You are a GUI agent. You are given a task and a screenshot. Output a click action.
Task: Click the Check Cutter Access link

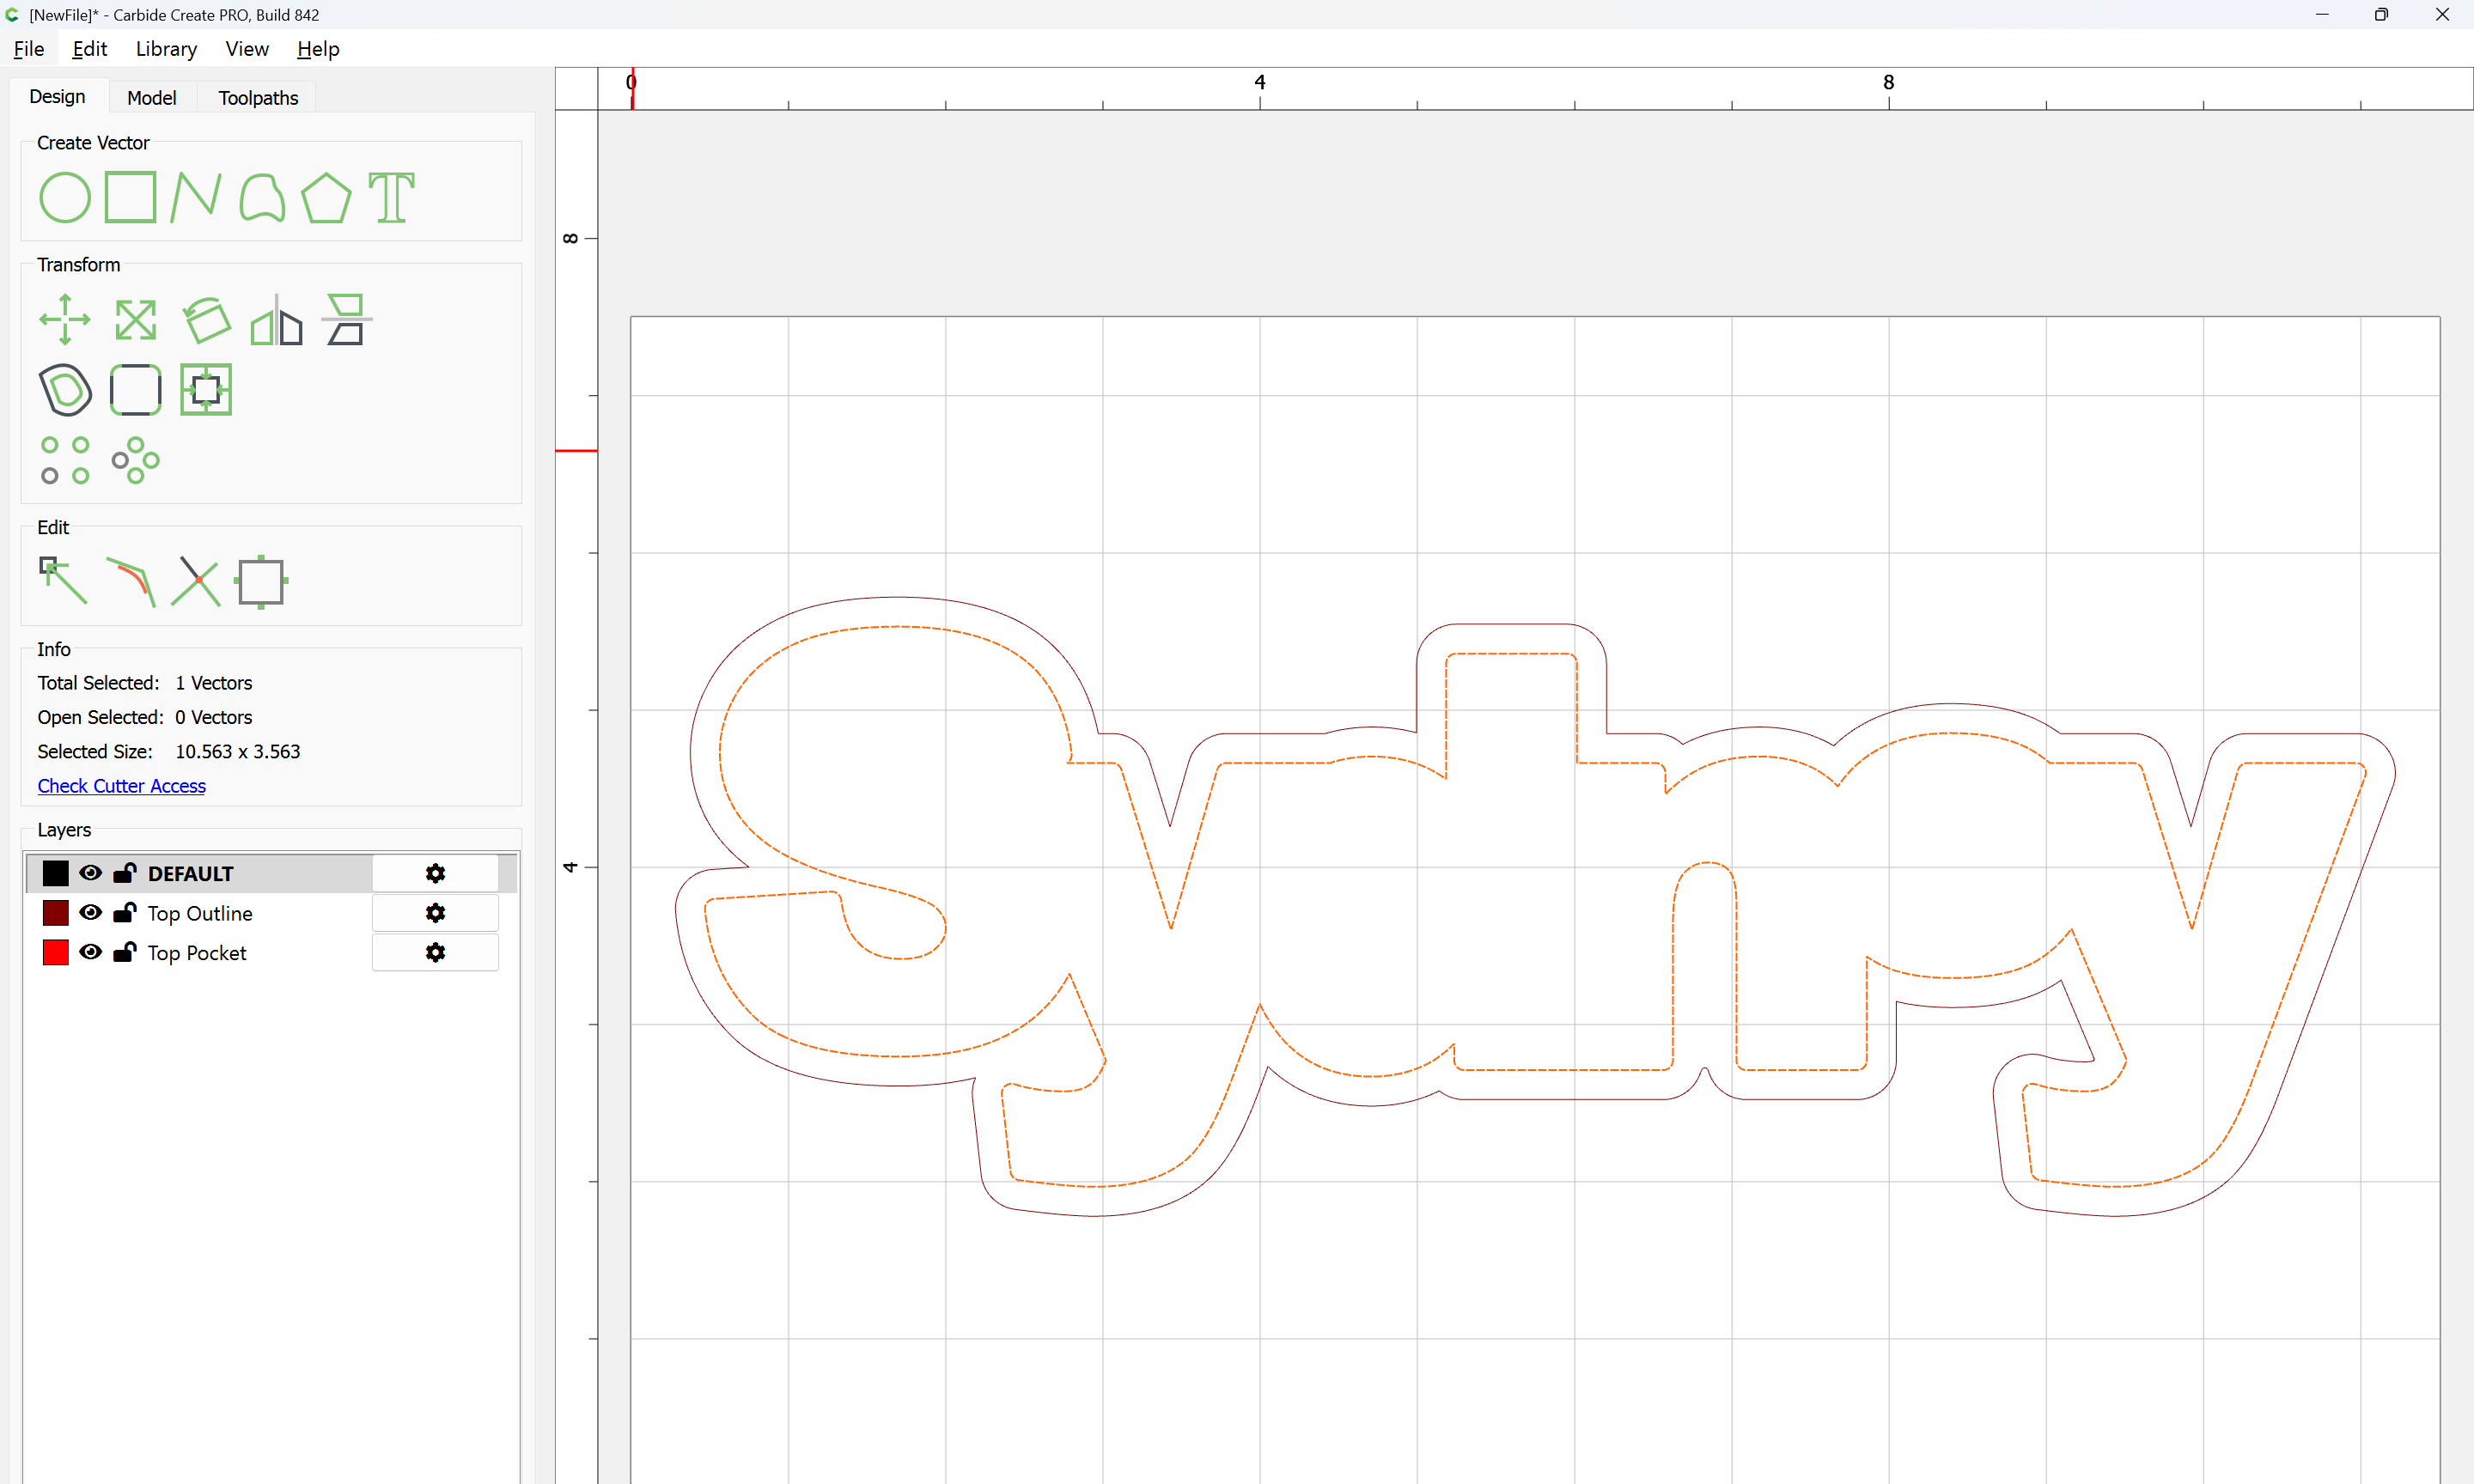[121, 786]
